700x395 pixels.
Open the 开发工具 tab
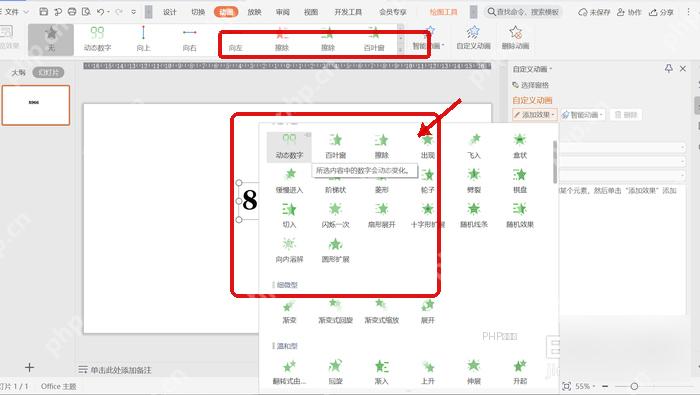[x=348, y=12]
